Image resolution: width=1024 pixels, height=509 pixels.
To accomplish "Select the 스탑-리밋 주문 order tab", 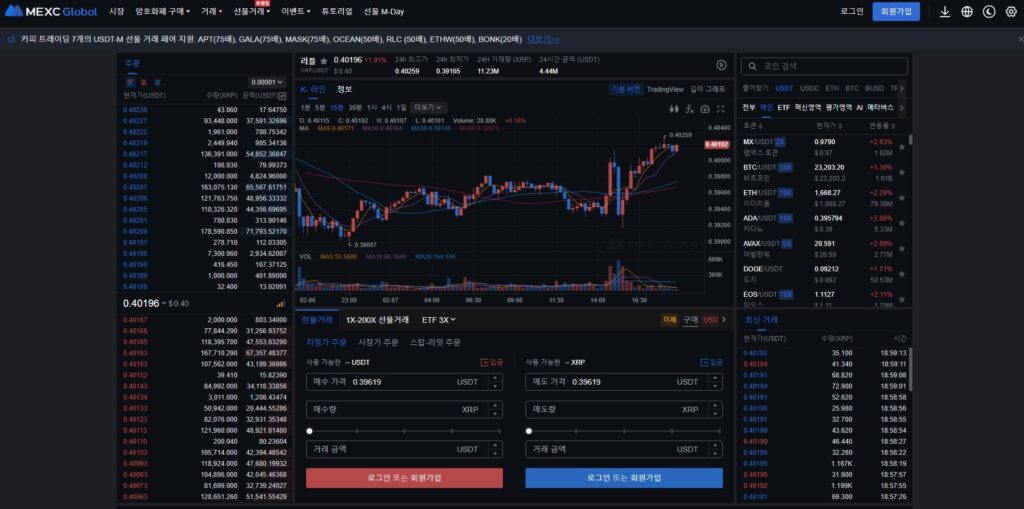I will tap(435, 342).
